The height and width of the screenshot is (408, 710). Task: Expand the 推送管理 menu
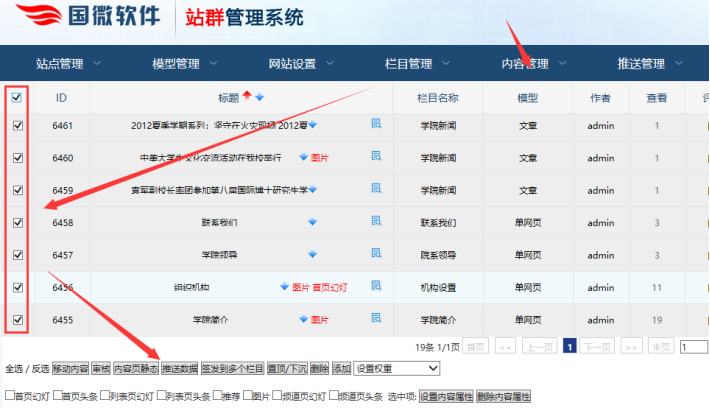coord(650,64)
